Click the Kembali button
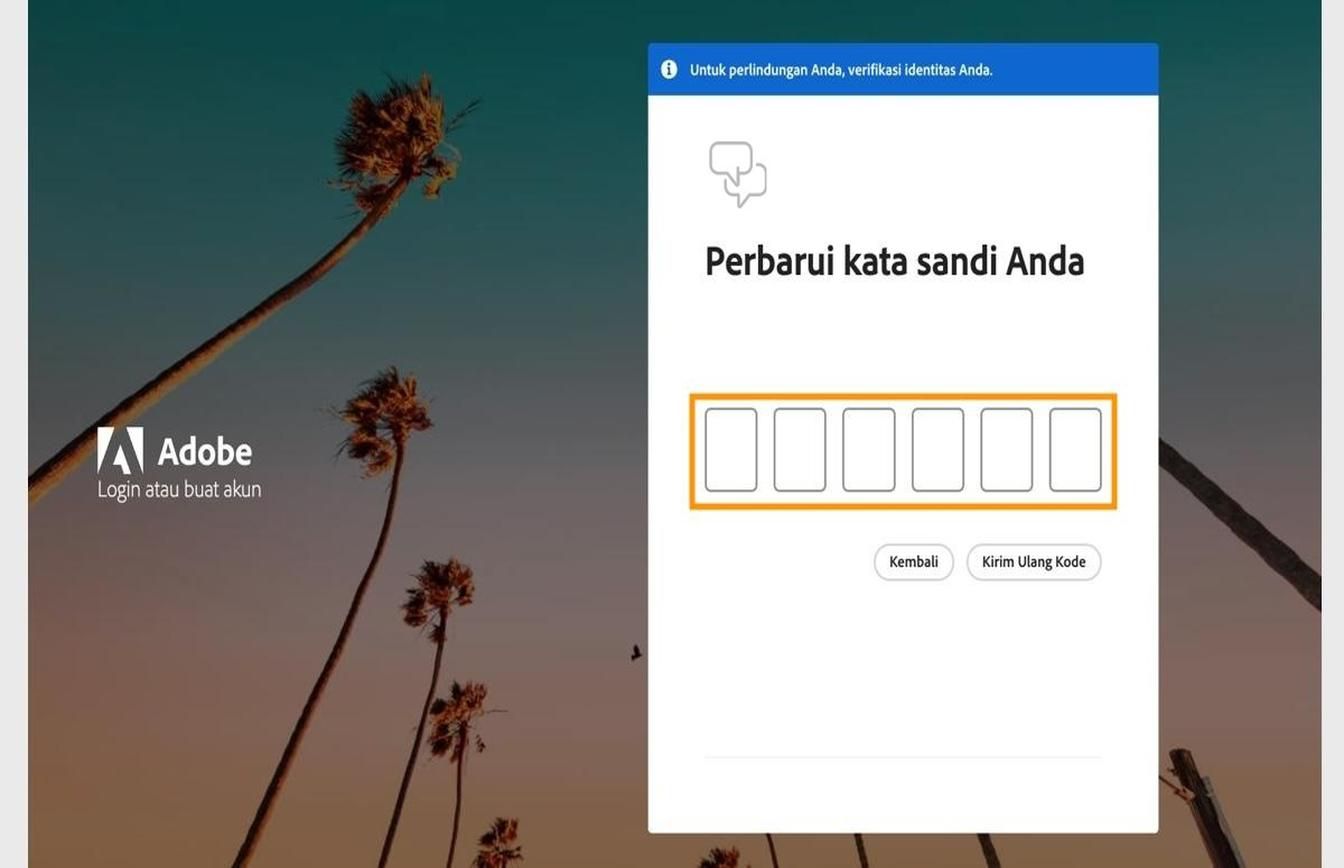Viewport: 1344px width, 868px height. [913, 562]
